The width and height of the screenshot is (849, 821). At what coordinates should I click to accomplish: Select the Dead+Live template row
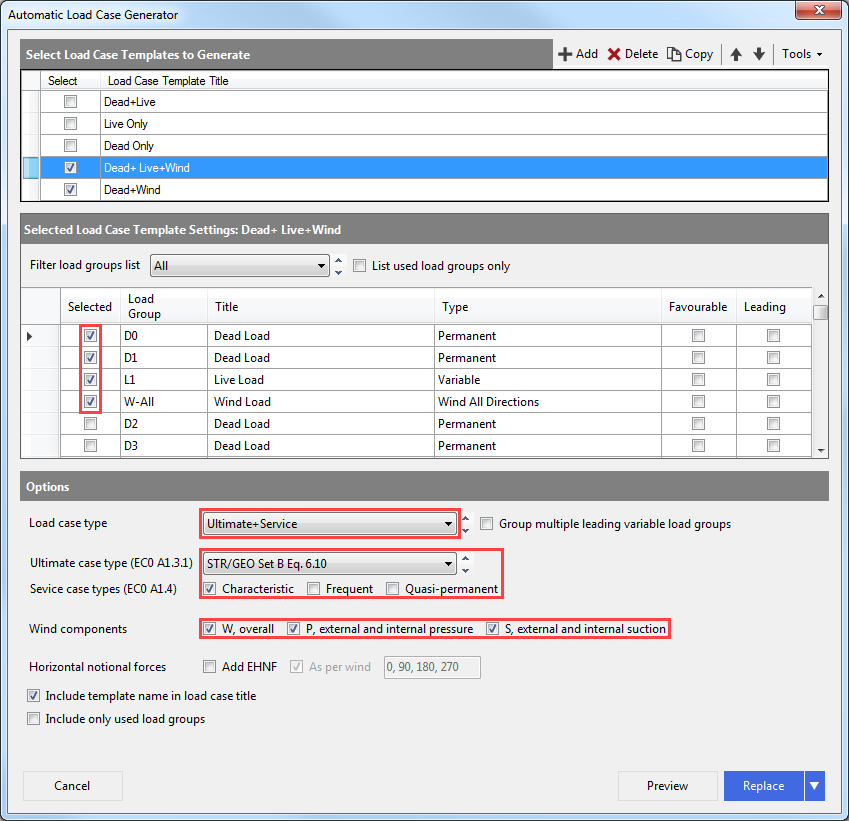coord(130,102)
